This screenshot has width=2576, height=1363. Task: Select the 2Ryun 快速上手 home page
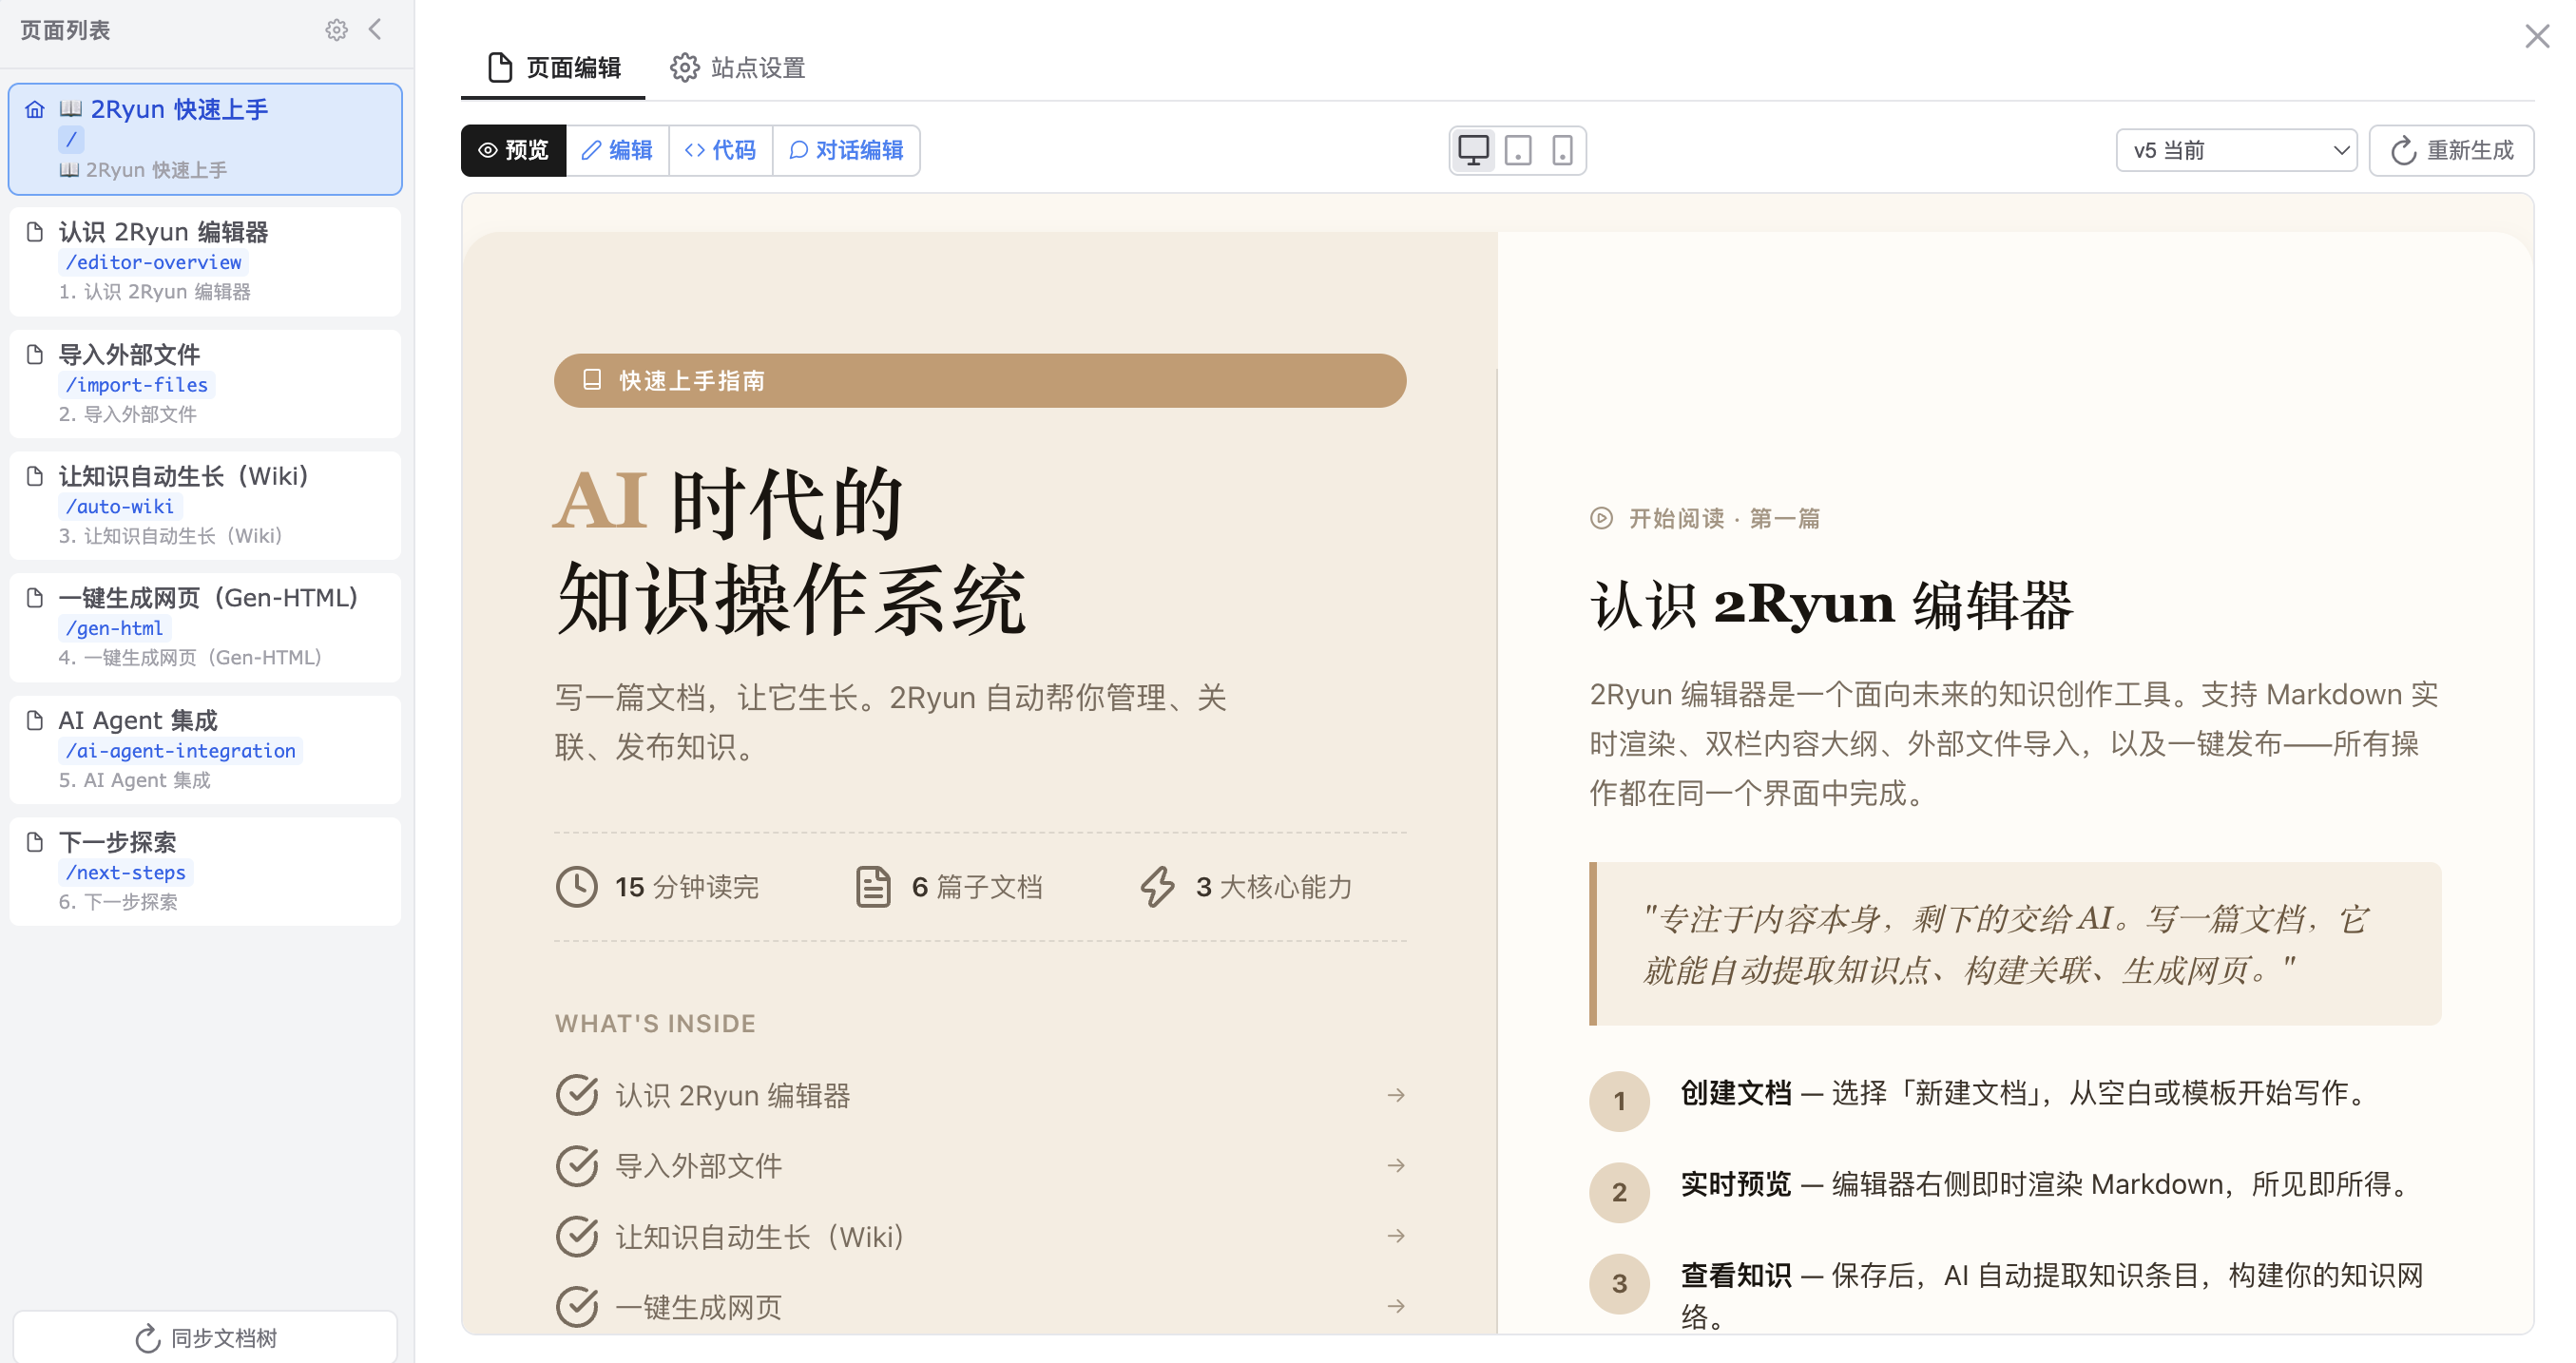205,139
